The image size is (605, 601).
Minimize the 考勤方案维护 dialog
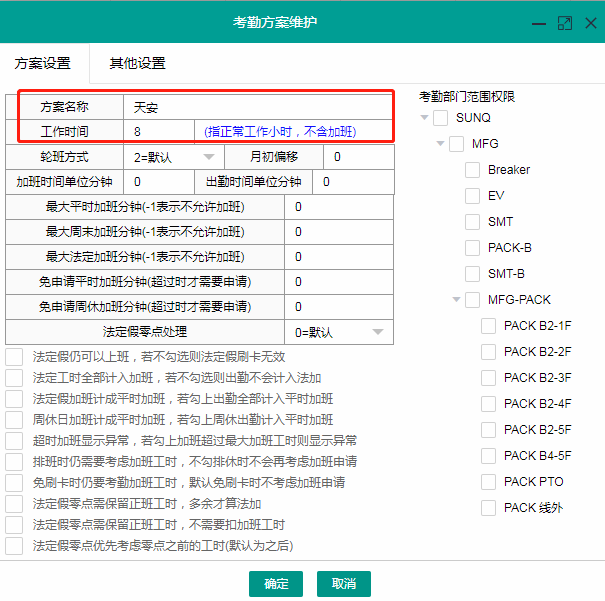click(x=538, y=22)
